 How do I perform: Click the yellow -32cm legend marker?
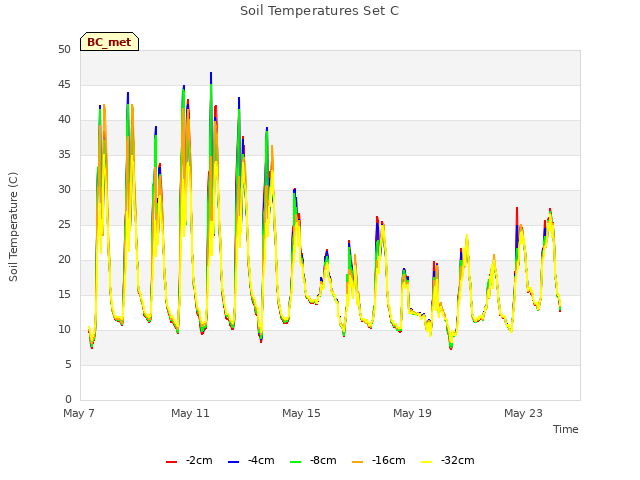[426, 462]
